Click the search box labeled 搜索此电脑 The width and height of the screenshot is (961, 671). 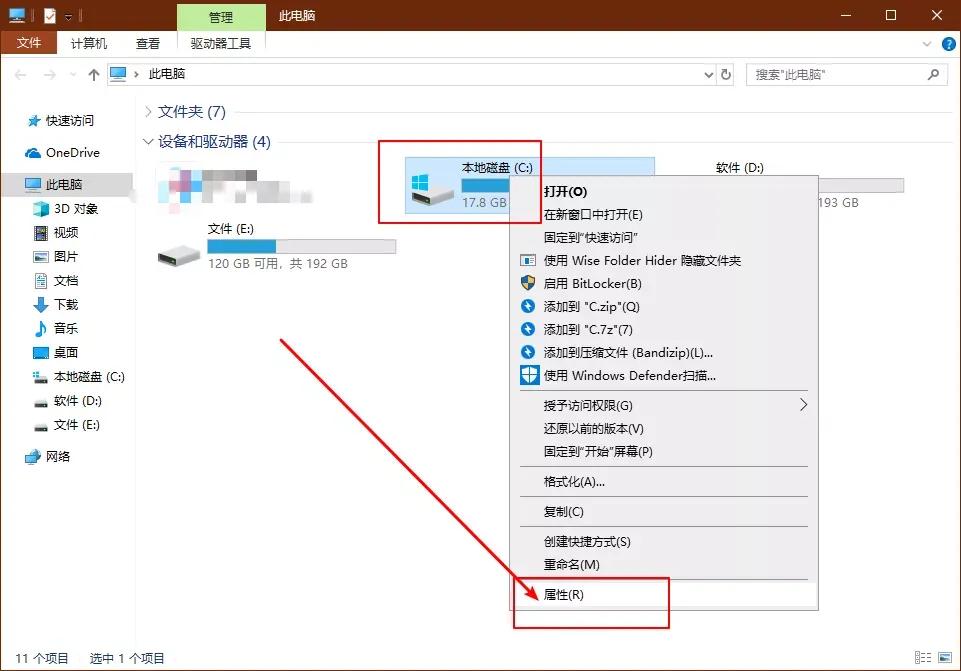(x=843, y=74)
